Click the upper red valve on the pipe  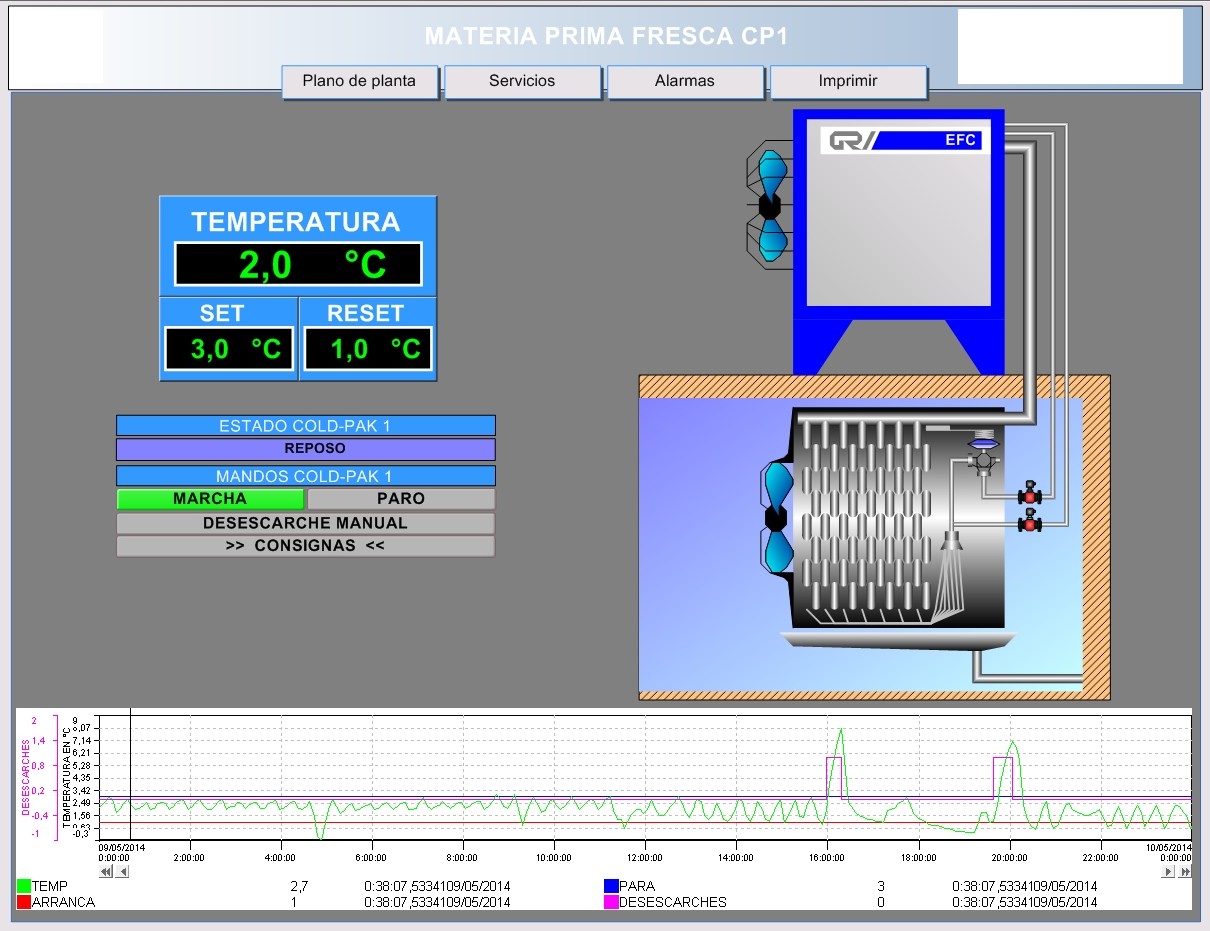[x=1029, y=495]
